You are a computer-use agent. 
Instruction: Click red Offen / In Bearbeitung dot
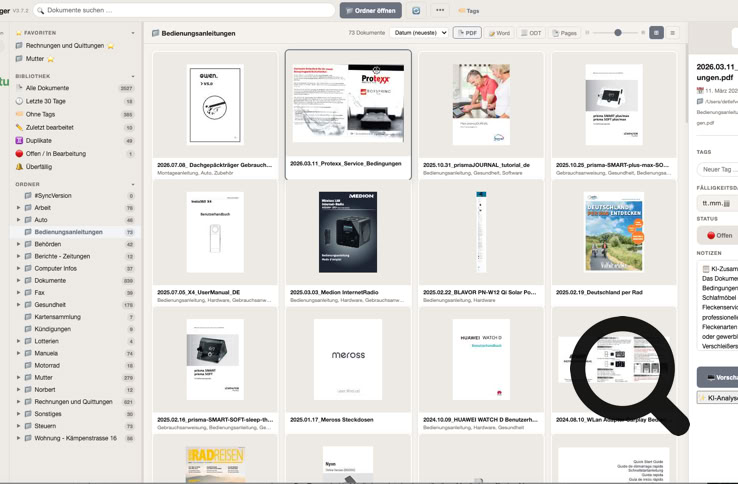pos(19,153)
